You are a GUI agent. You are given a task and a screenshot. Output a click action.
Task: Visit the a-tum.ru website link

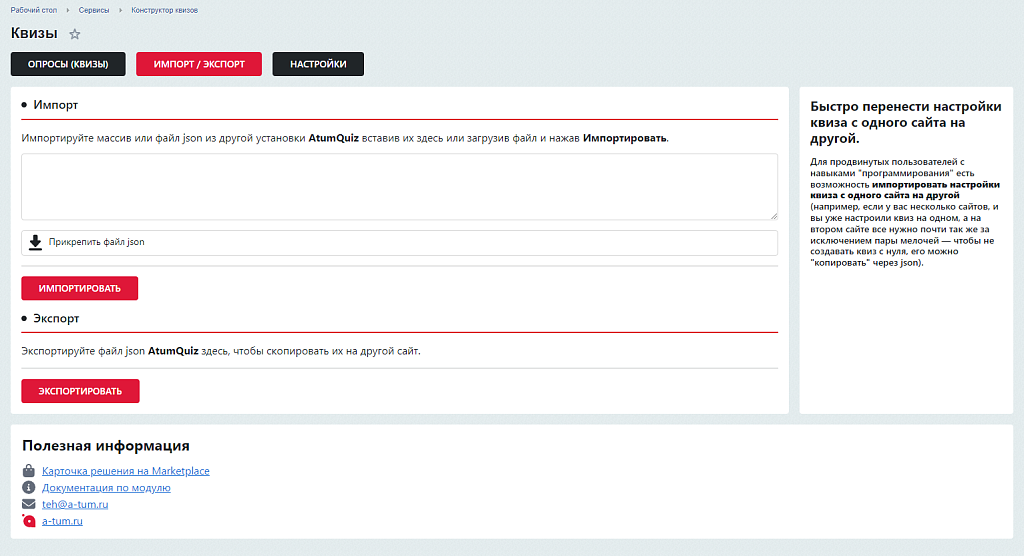62,521
